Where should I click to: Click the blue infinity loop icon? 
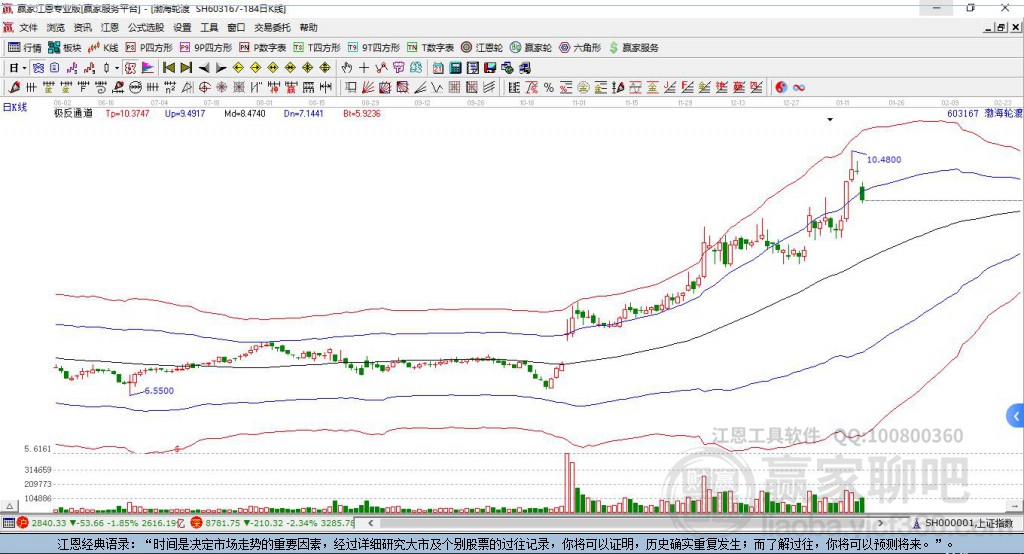(798, 88)
